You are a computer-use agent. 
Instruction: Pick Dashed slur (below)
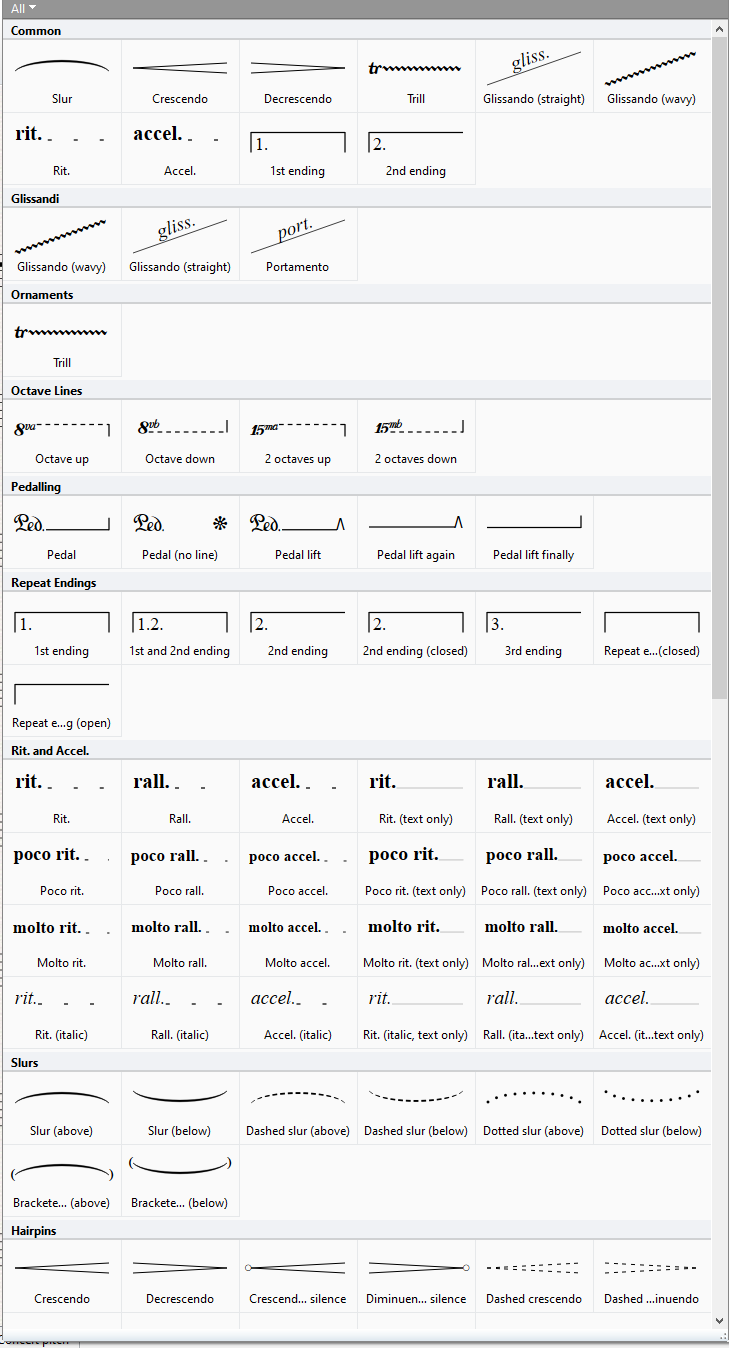pos(416,1108)
